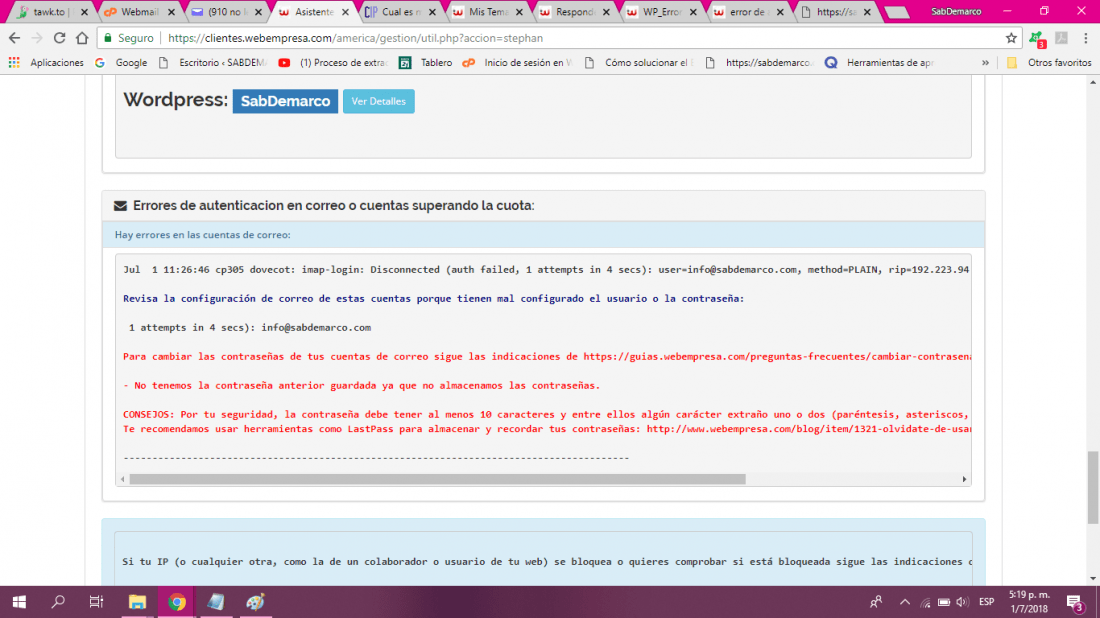Image resolution: width=1100 pixels, height=618 pixels.
Task: Click the ESP language indicator
Action: 986,602
